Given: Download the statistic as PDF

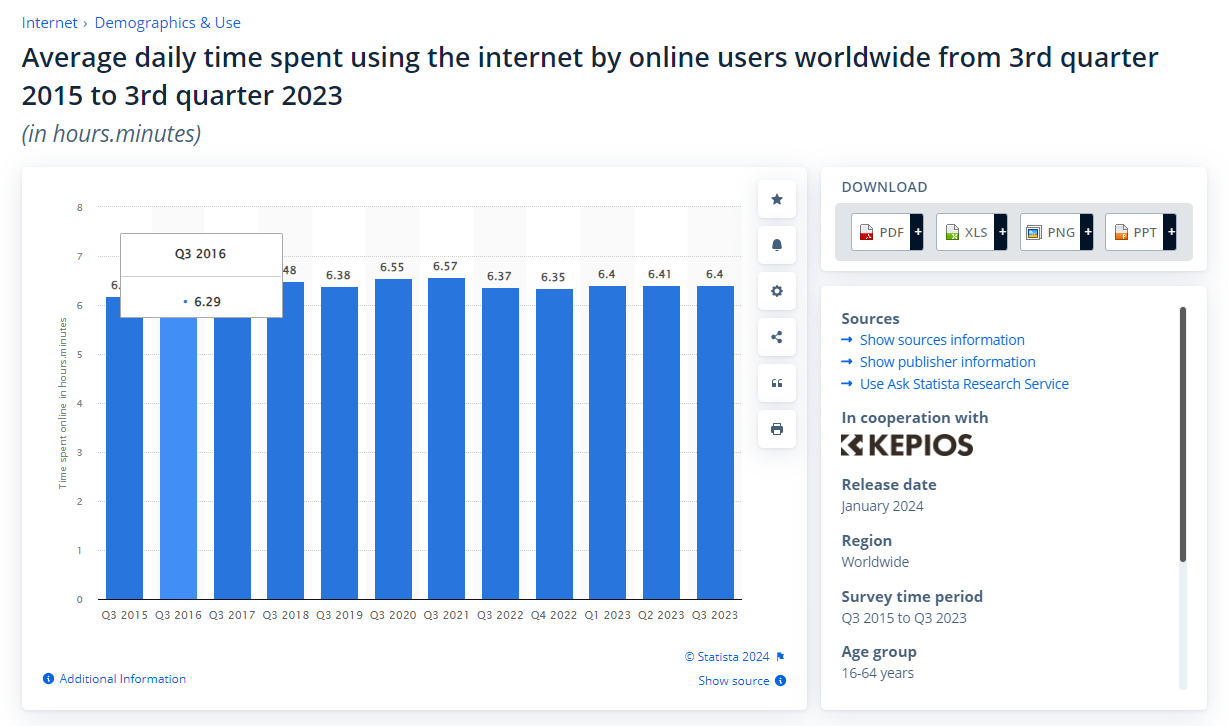Looking at the screenshot, I should (880, 232).
